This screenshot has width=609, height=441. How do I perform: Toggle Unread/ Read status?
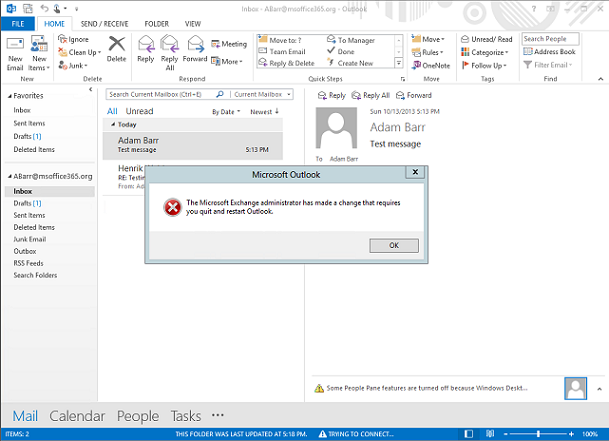(x=487, y=39)
